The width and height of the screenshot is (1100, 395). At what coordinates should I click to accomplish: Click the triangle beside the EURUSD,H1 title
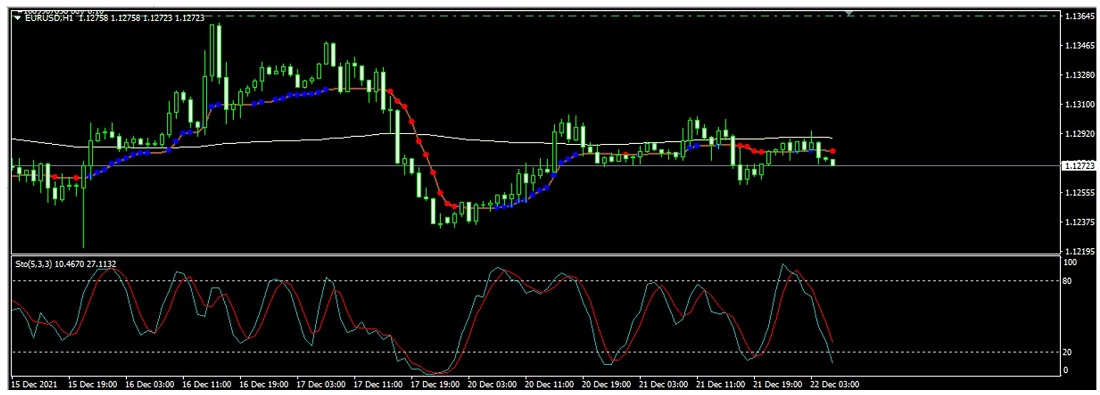[x=17, y=18]
